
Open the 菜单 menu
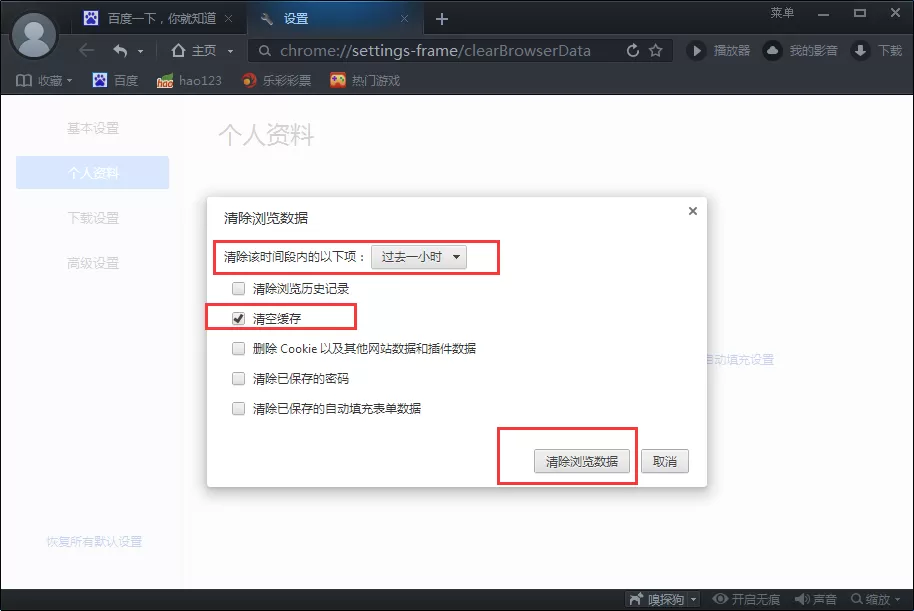pyautogui.click(x=782, y=13)
